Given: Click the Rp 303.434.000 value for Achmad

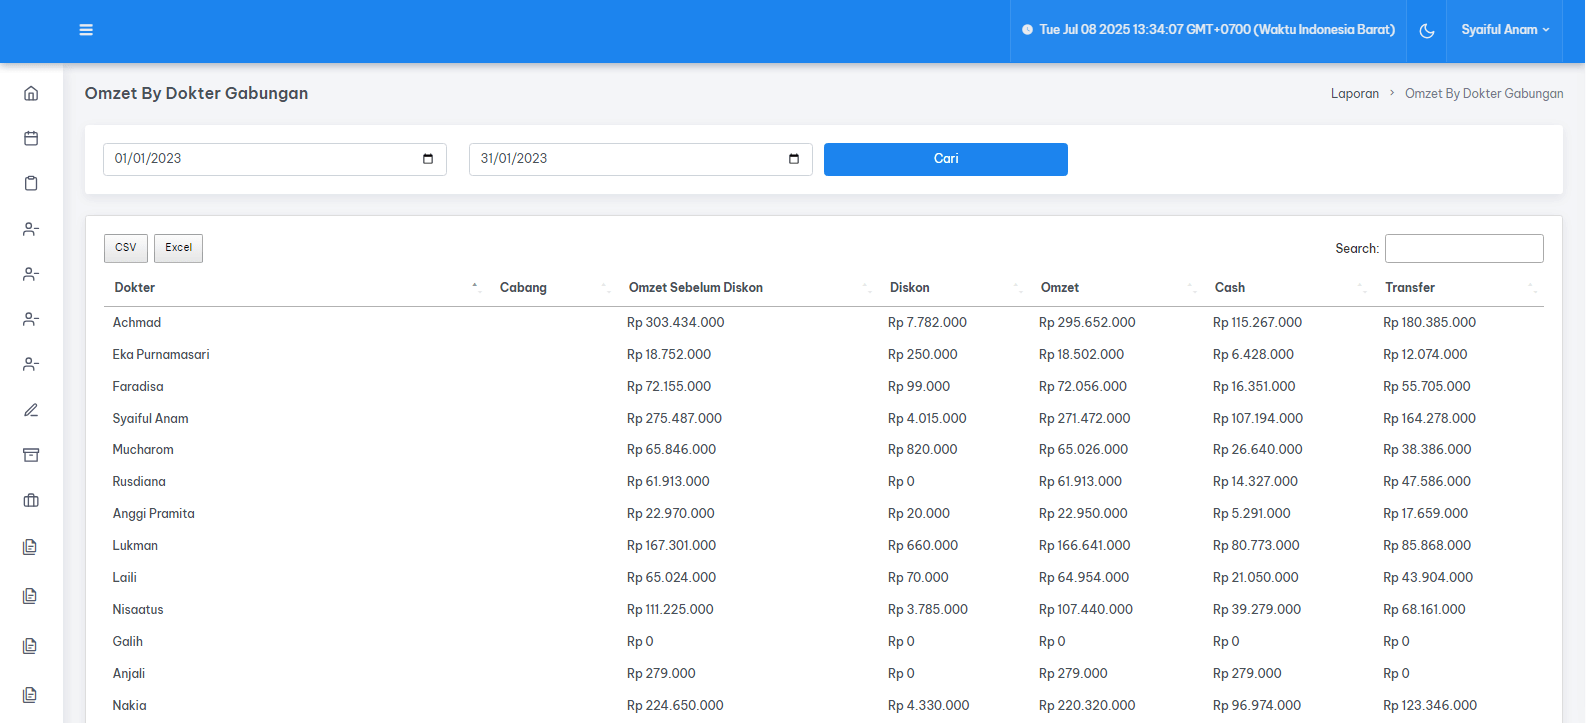Looking at the screenshot, I should (676, 323).
